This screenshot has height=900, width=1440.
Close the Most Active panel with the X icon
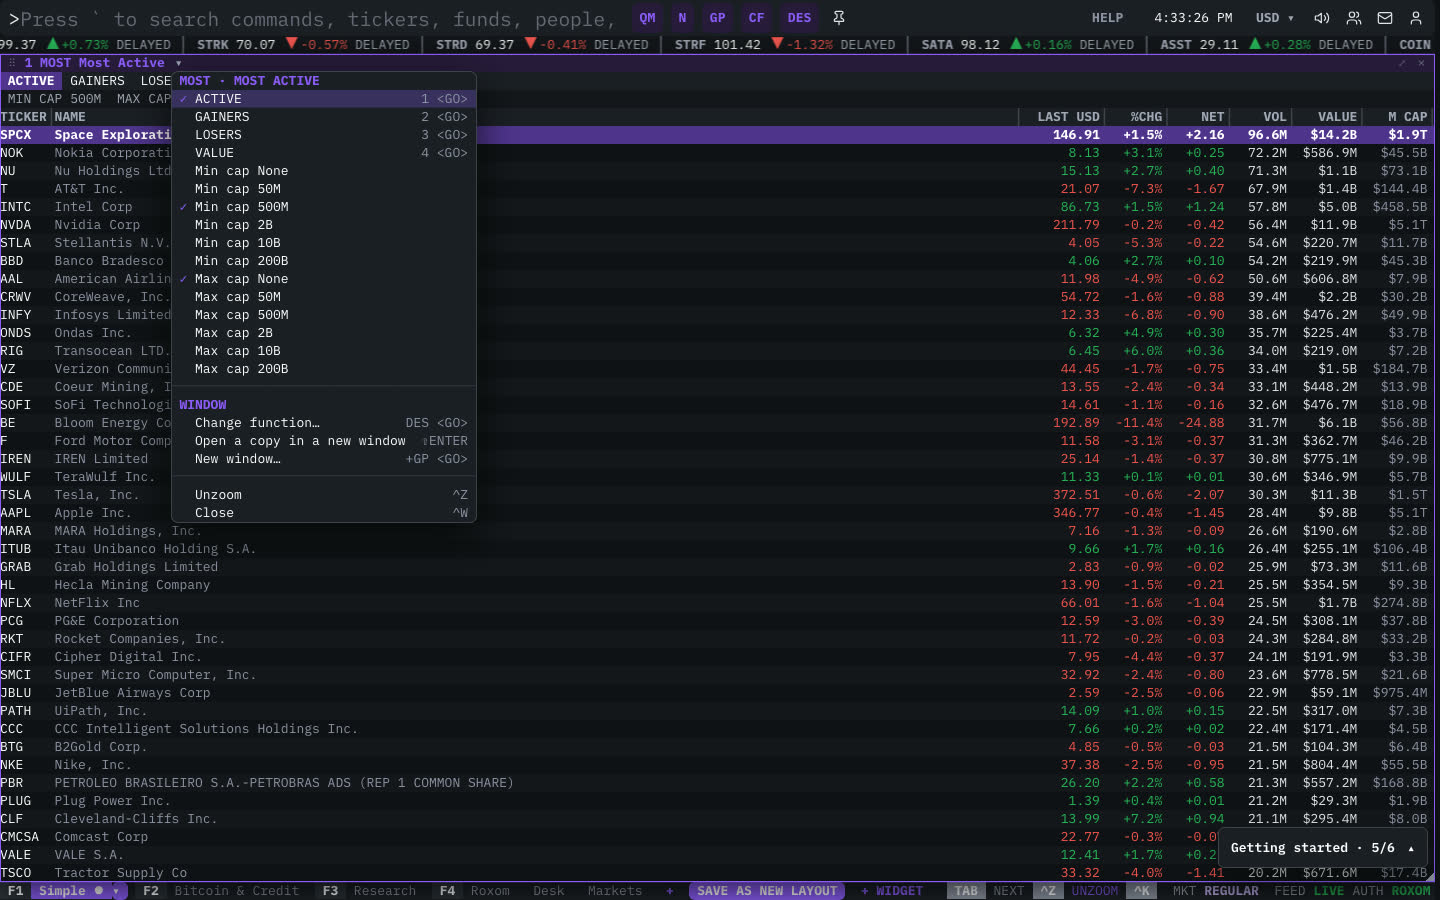tap(1421, 63)
